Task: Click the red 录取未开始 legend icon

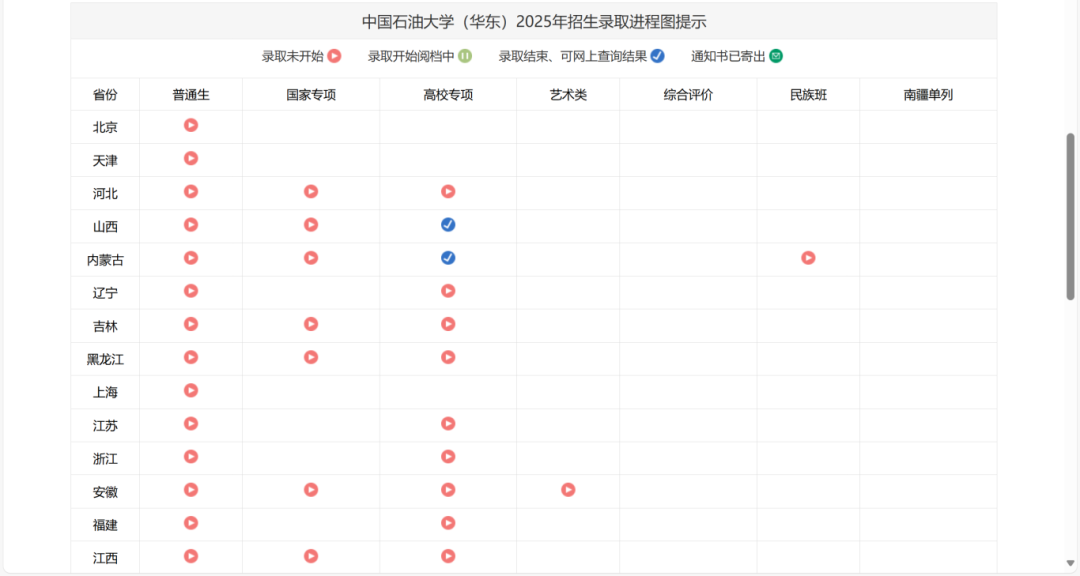Action: point(335,57)
